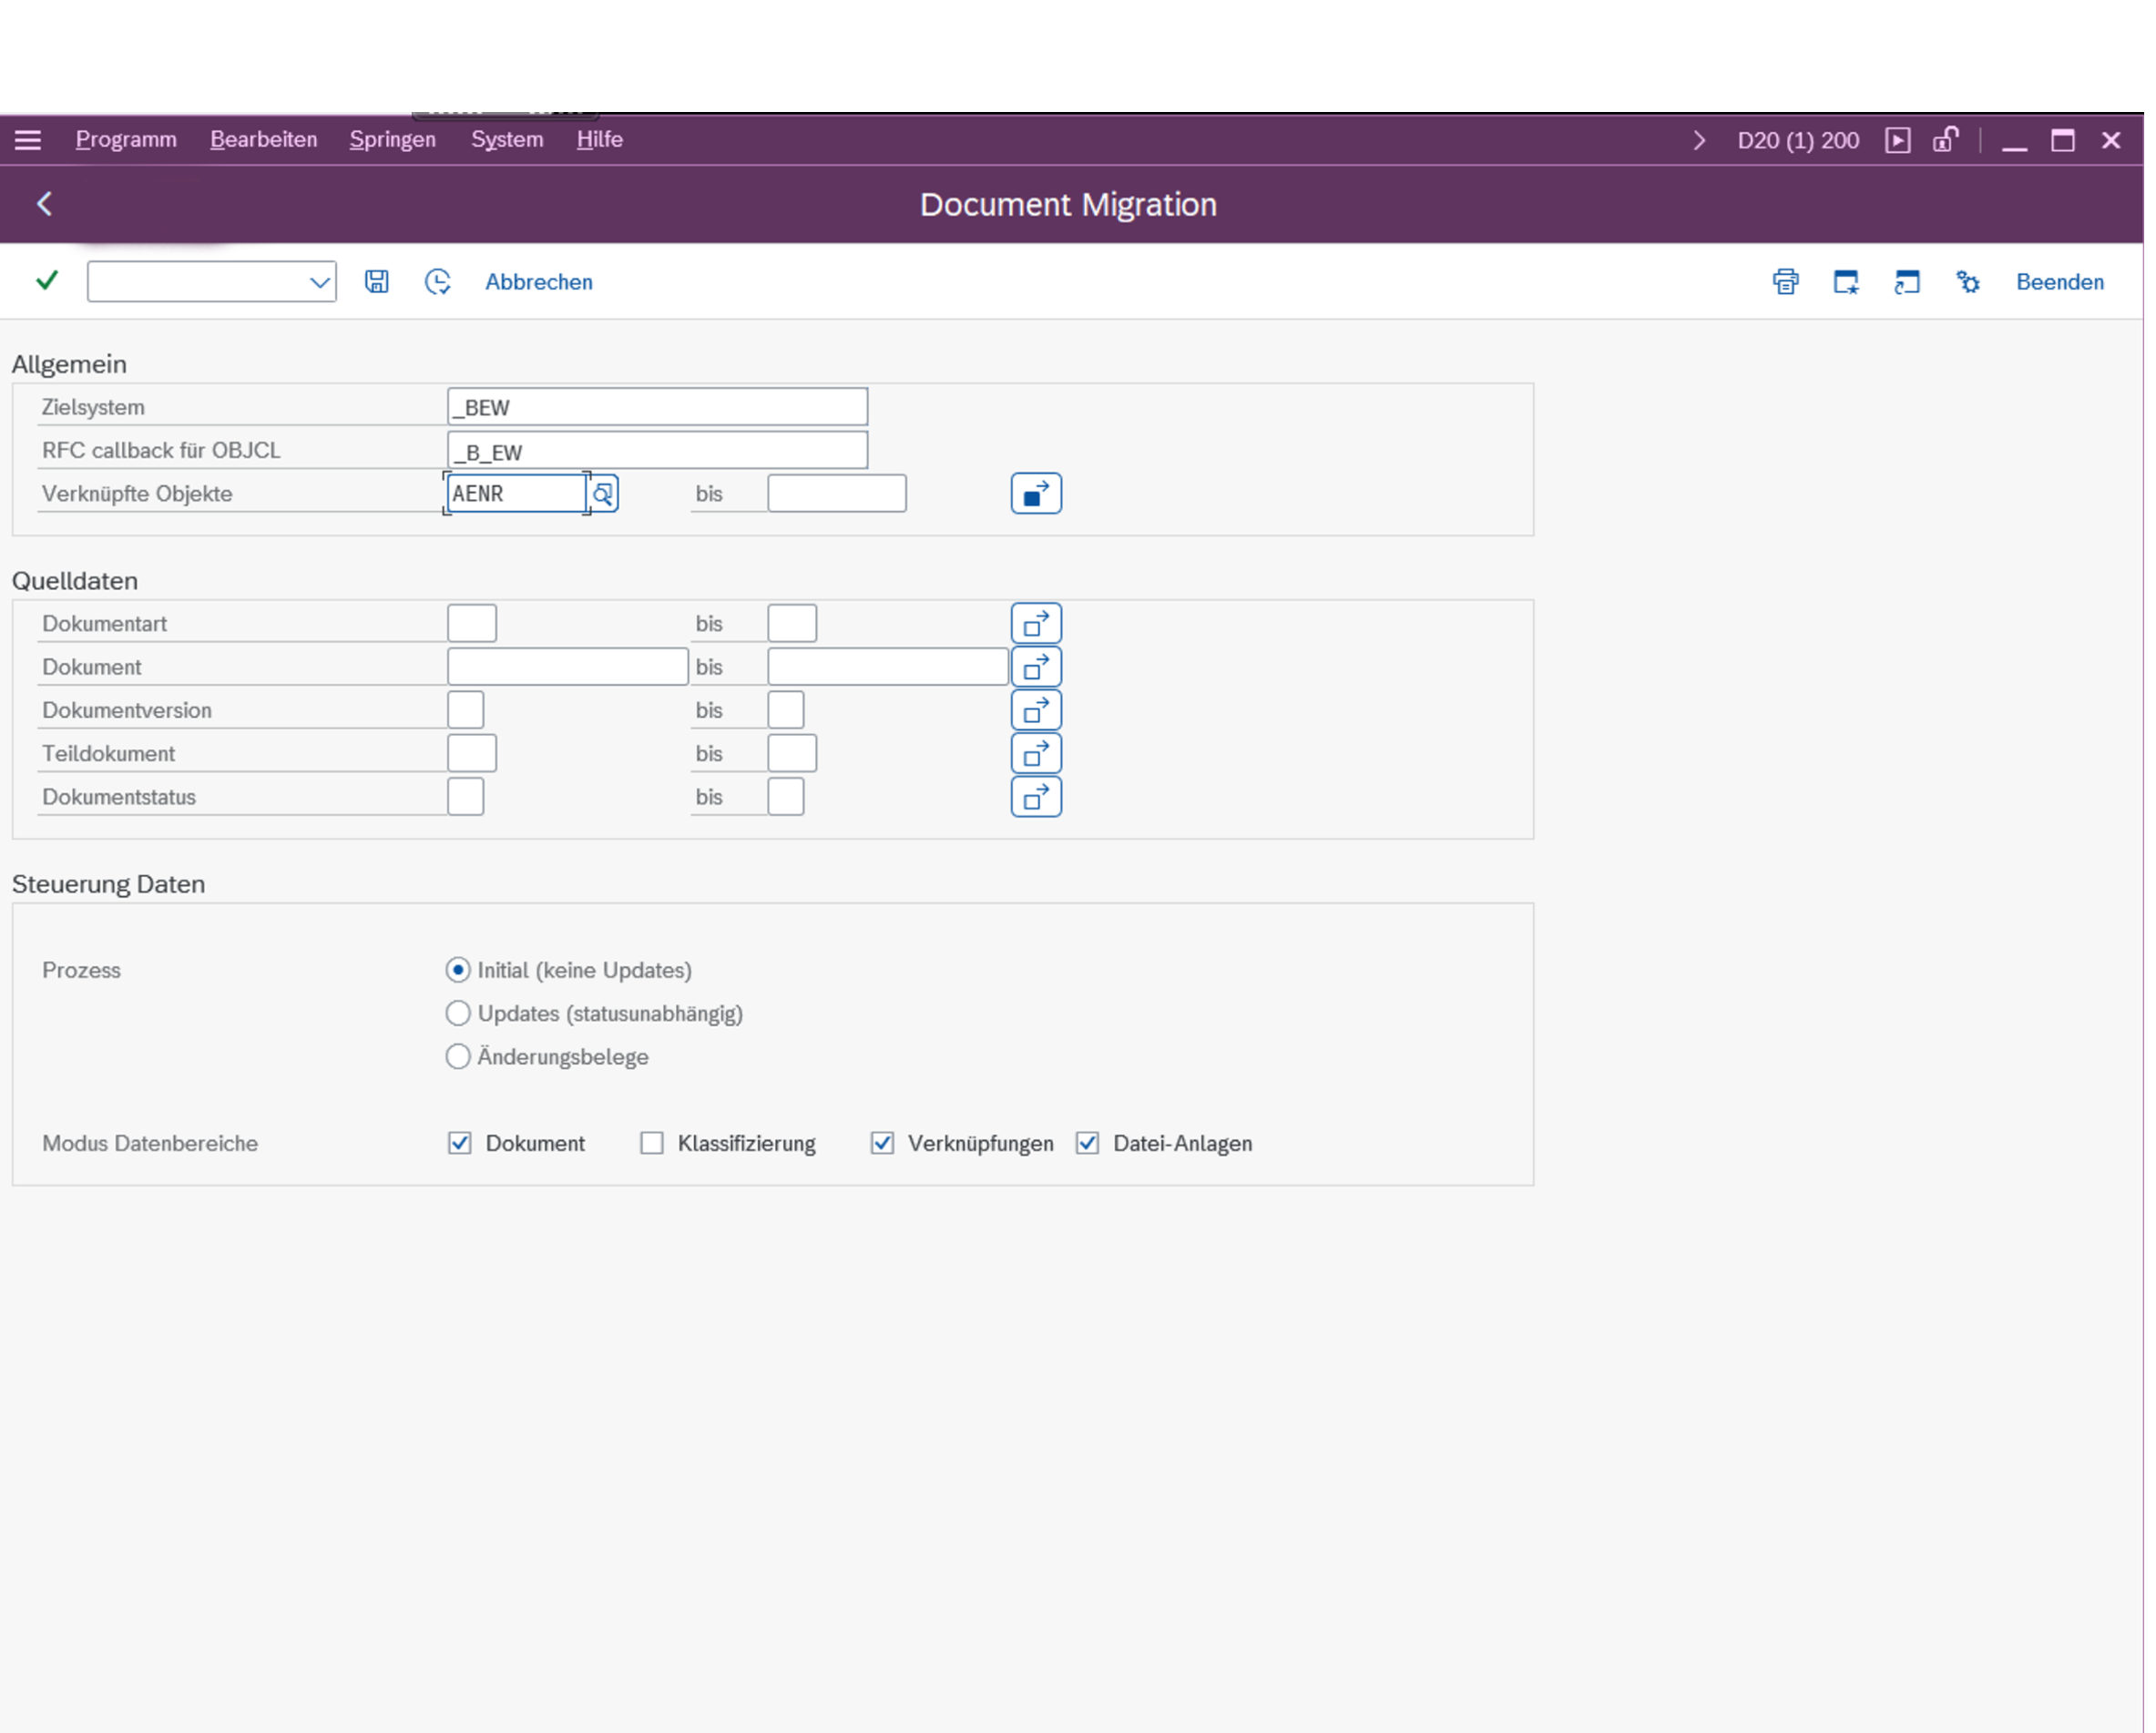Enable the Klassifizierung checkbox
The image size is (2156, 1733).
click(x=652, y=1143)
